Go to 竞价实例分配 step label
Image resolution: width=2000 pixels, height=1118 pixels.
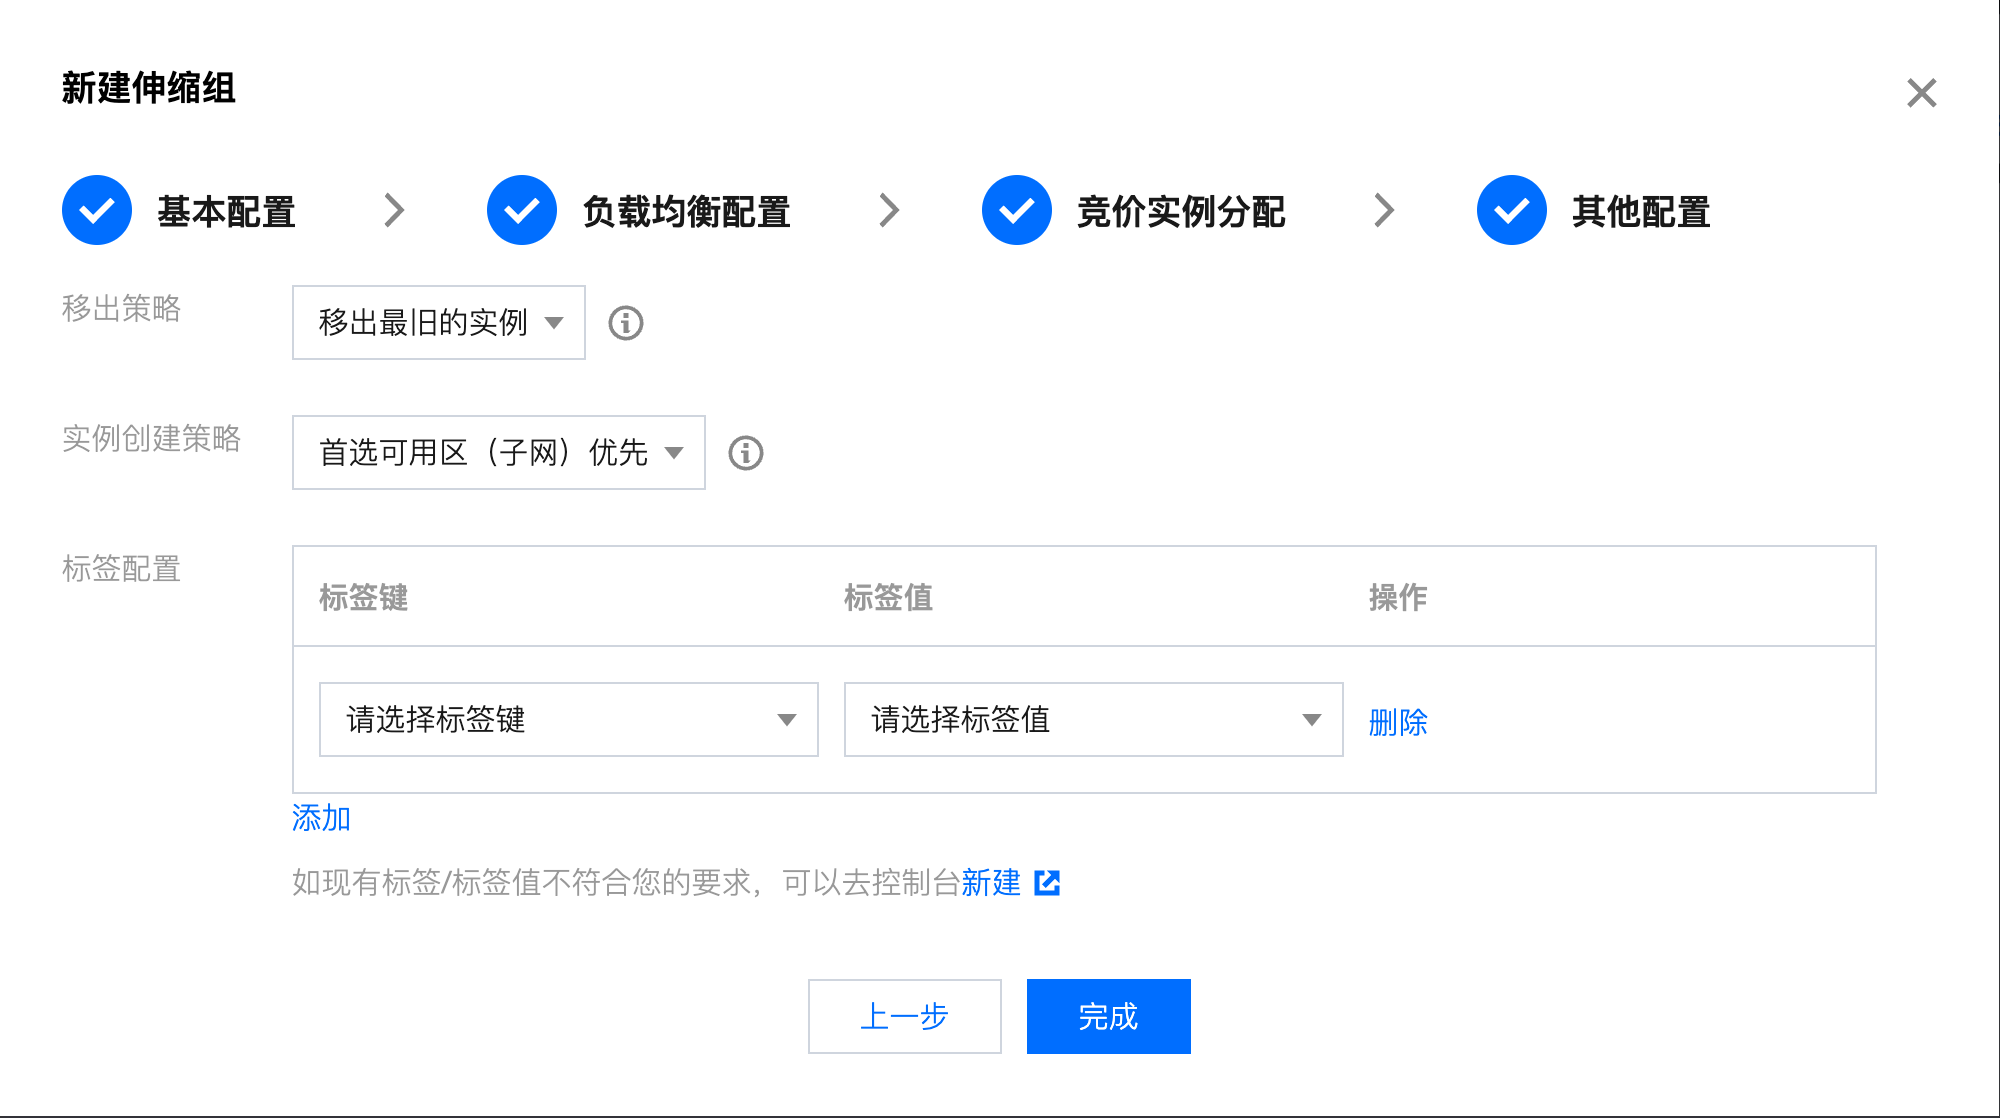pos(1181,212)
